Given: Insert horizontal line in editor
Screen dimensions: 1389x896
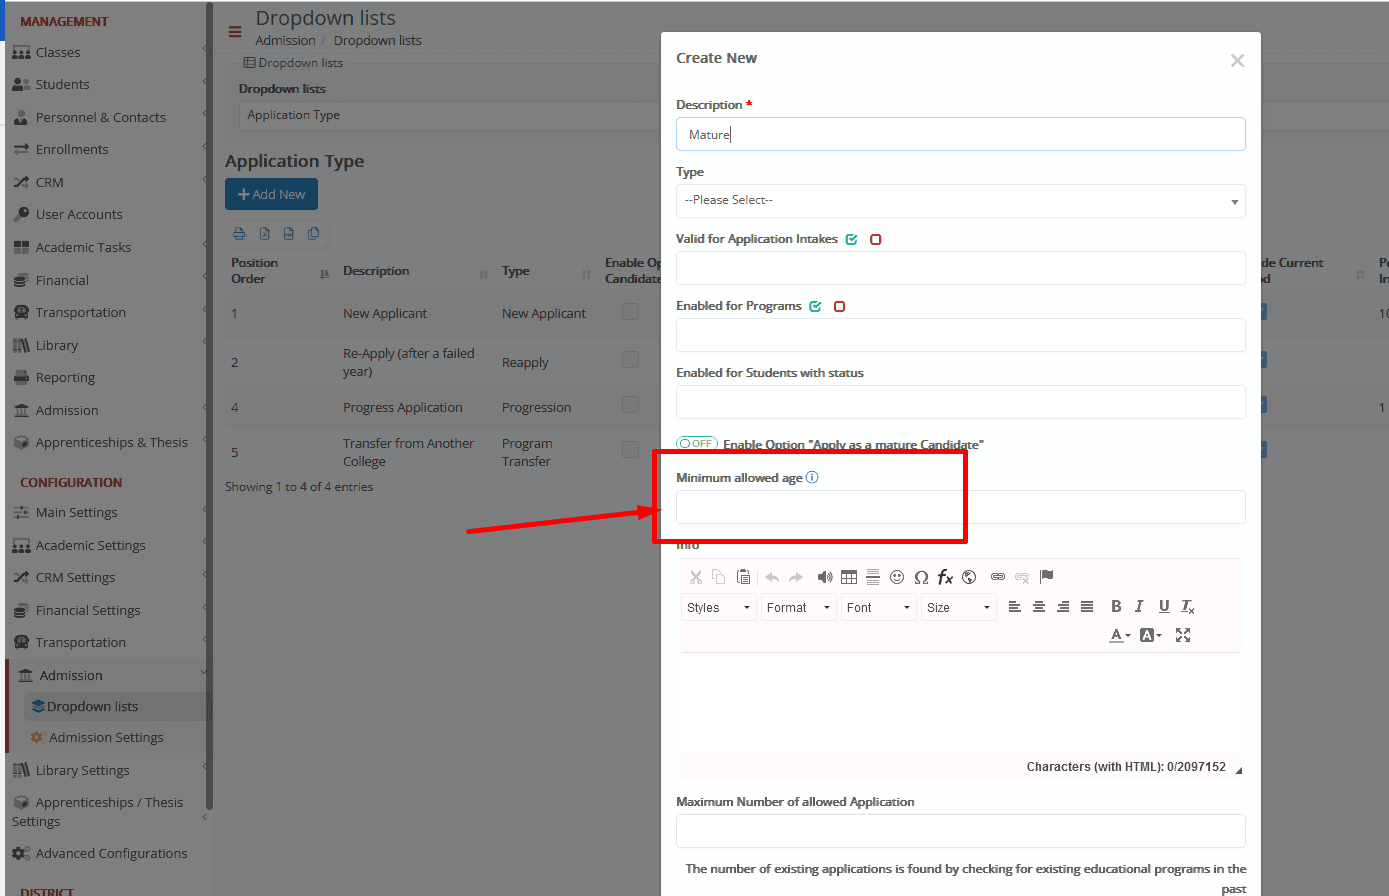Looking at the screenshot, I should 873,577.
